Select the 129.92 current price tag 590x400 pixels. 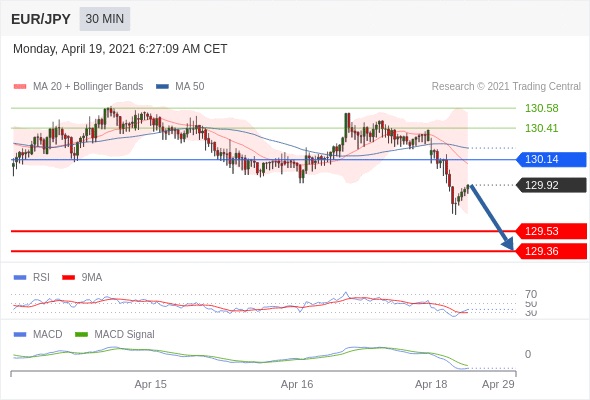(x=551, y=185)
